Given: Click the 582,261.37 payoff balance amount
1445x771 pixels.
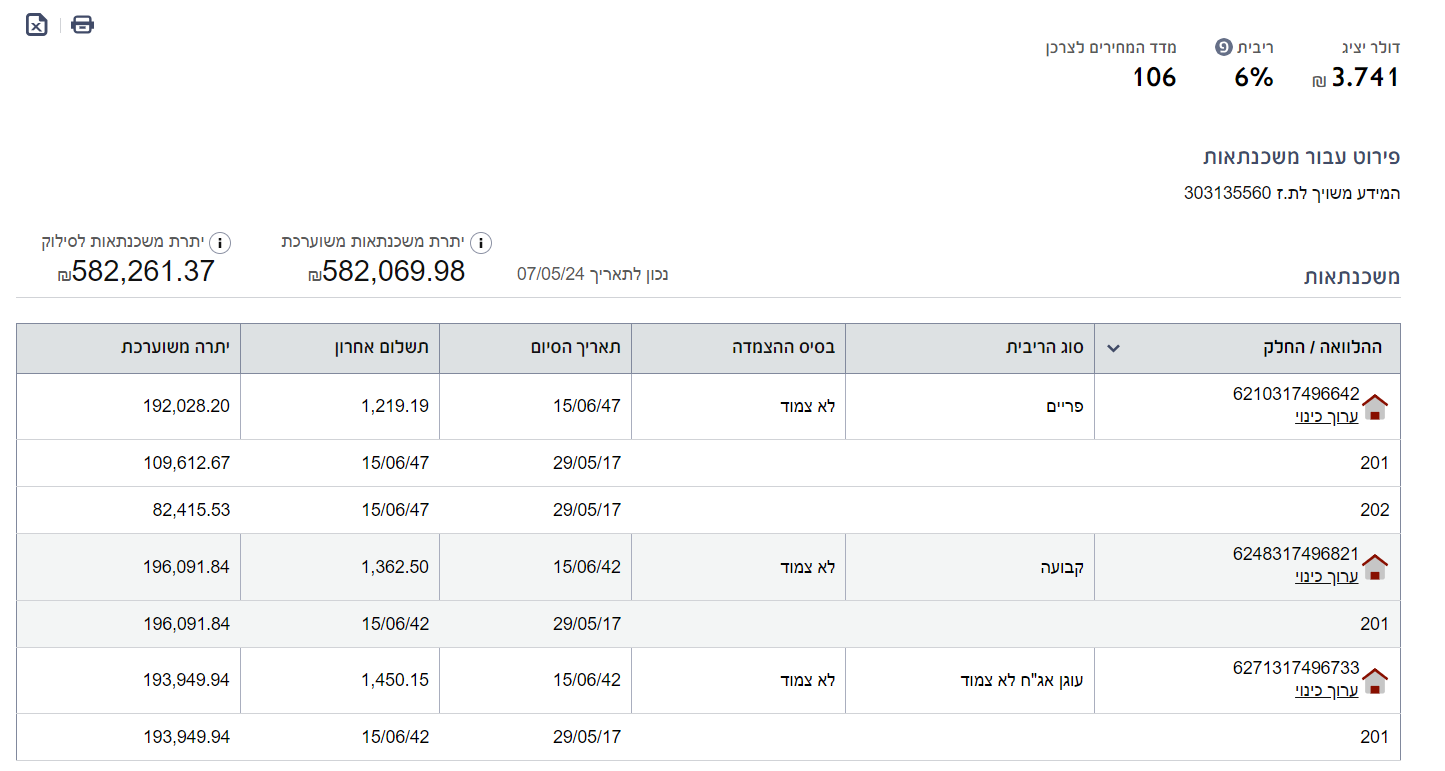Looking at the screenshot, I should click(136, 271).
